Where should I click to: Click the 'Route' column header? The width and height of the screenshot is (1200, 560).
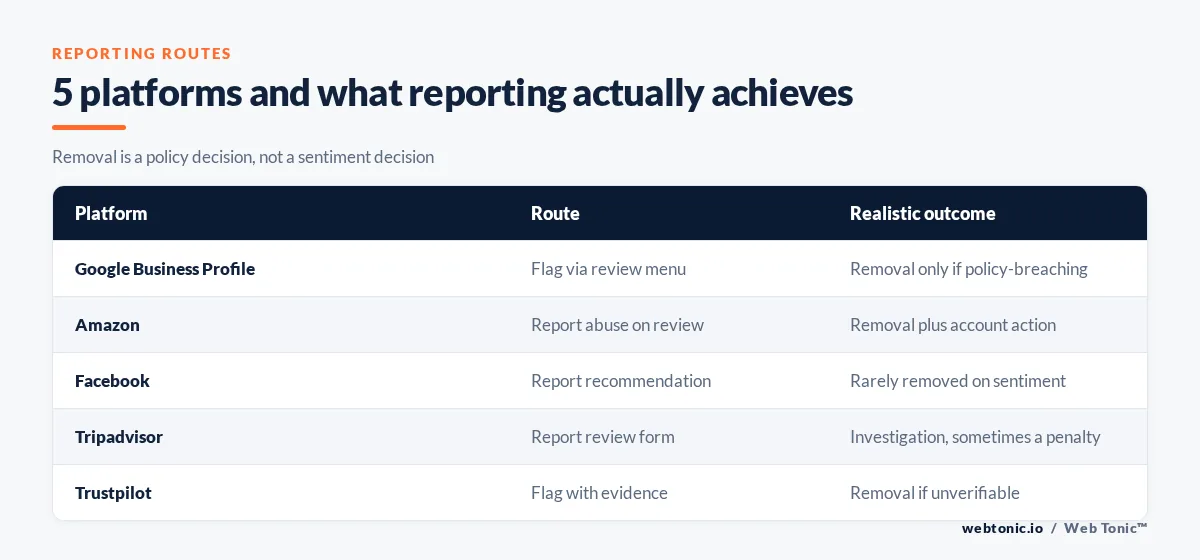point(555,213)
